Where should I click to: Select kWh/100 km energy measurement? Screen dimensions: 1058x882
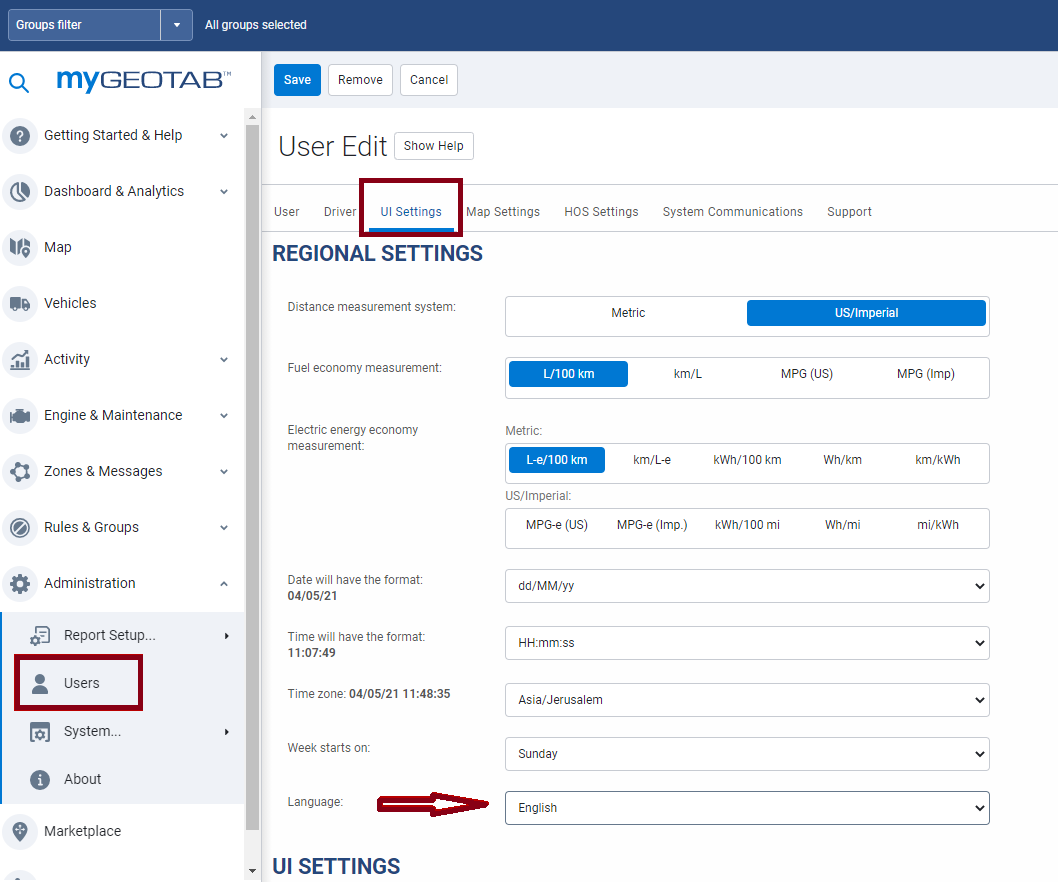point(747,460)
